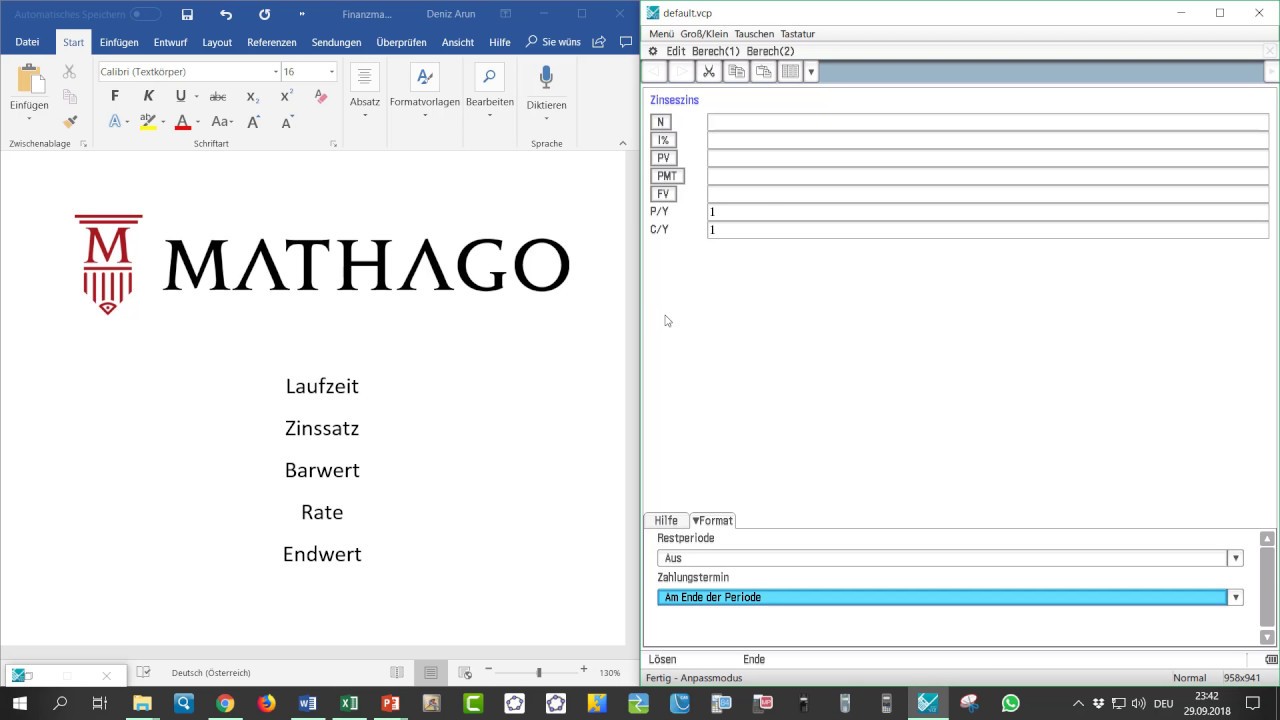The width and height of the screenshot is (1280, 720).
Task: Click the Einfügen paste clipboard icon
Action: point(29,79)
